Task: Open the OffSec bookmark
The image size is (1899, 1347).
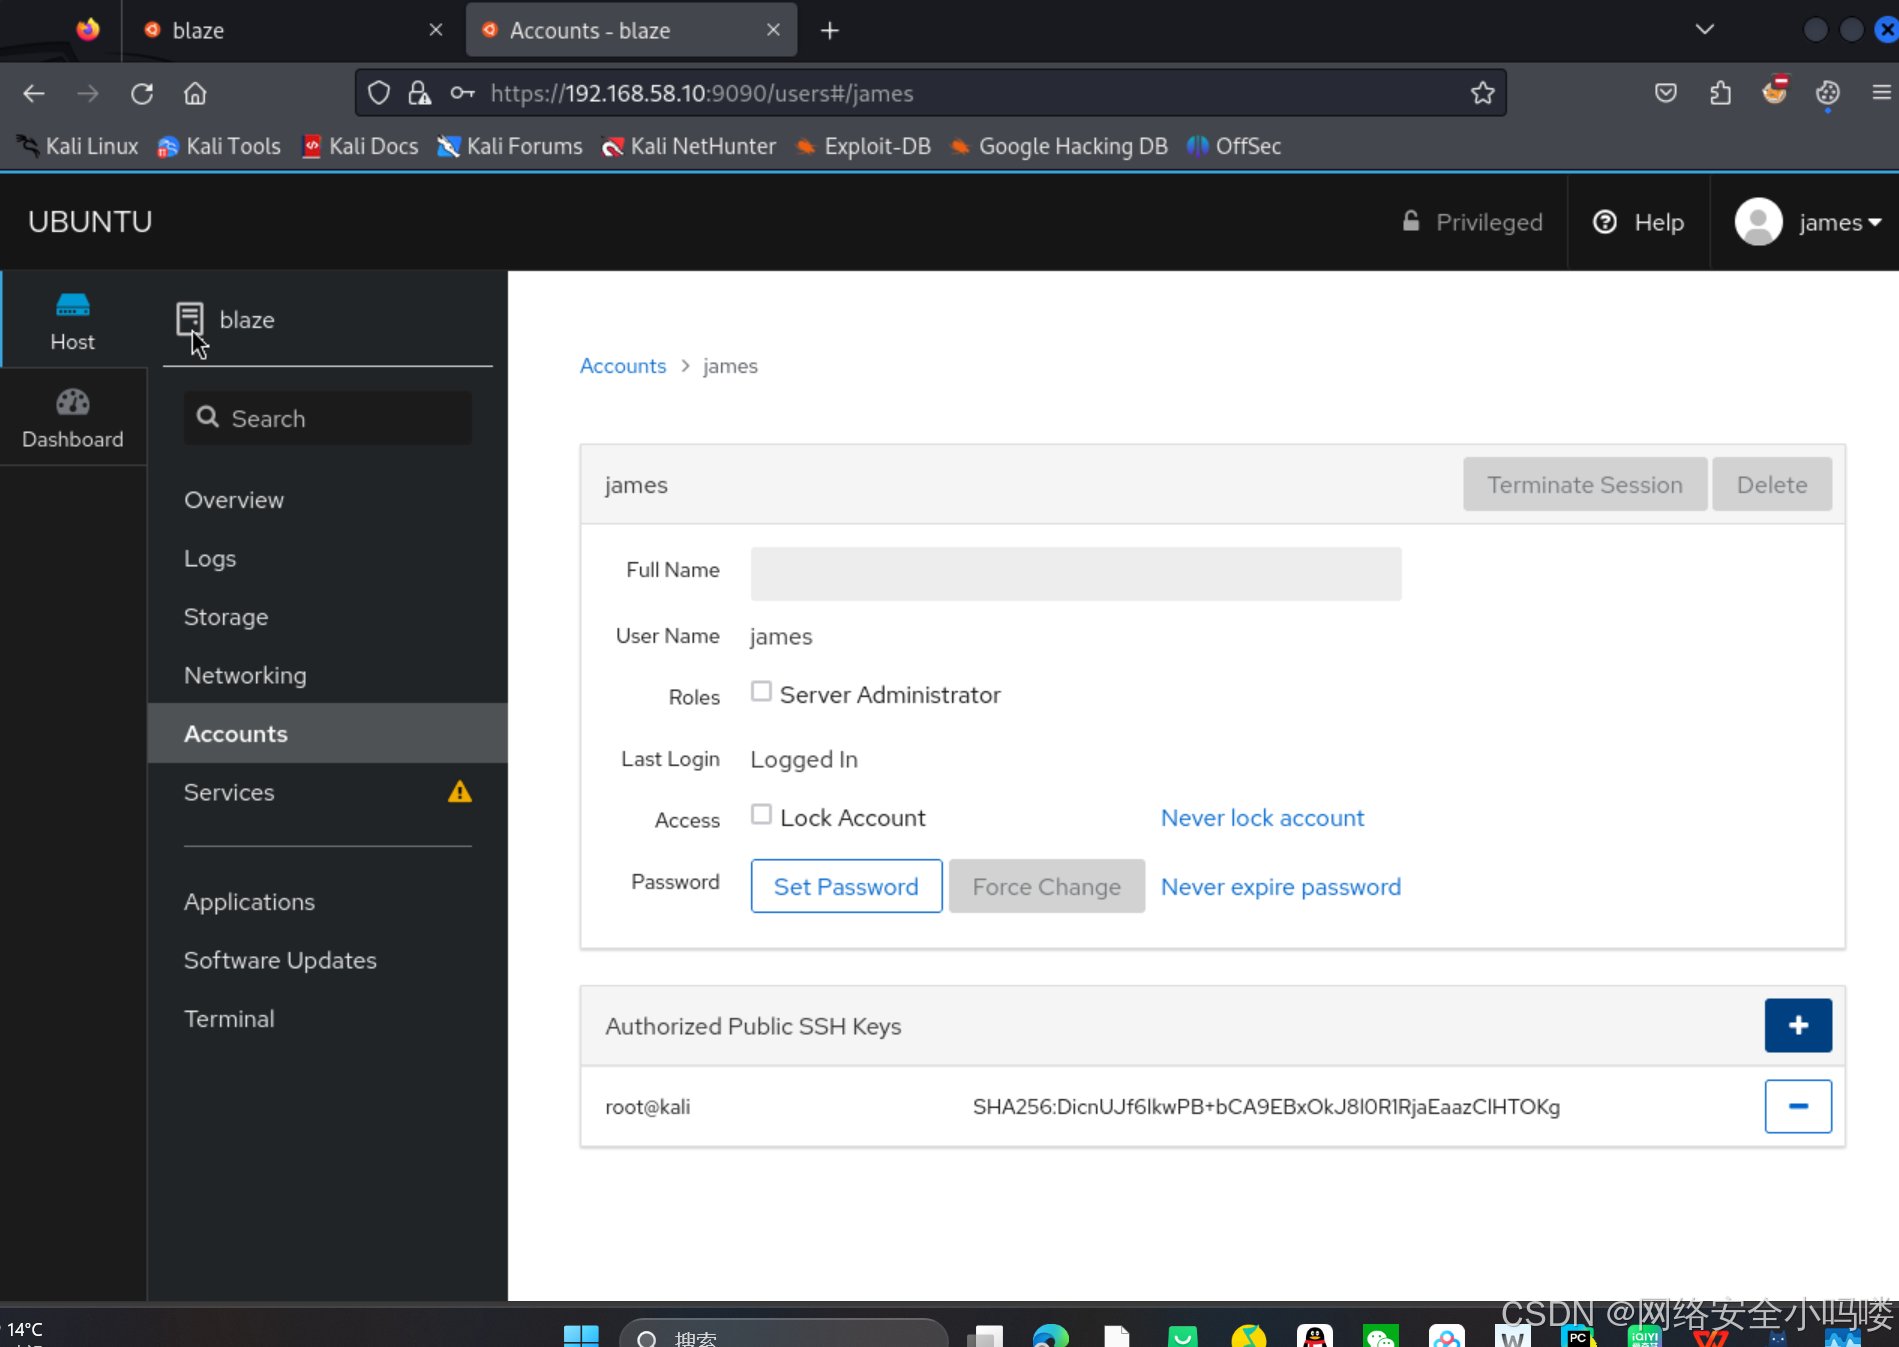Action: (x=1234, y=146)
